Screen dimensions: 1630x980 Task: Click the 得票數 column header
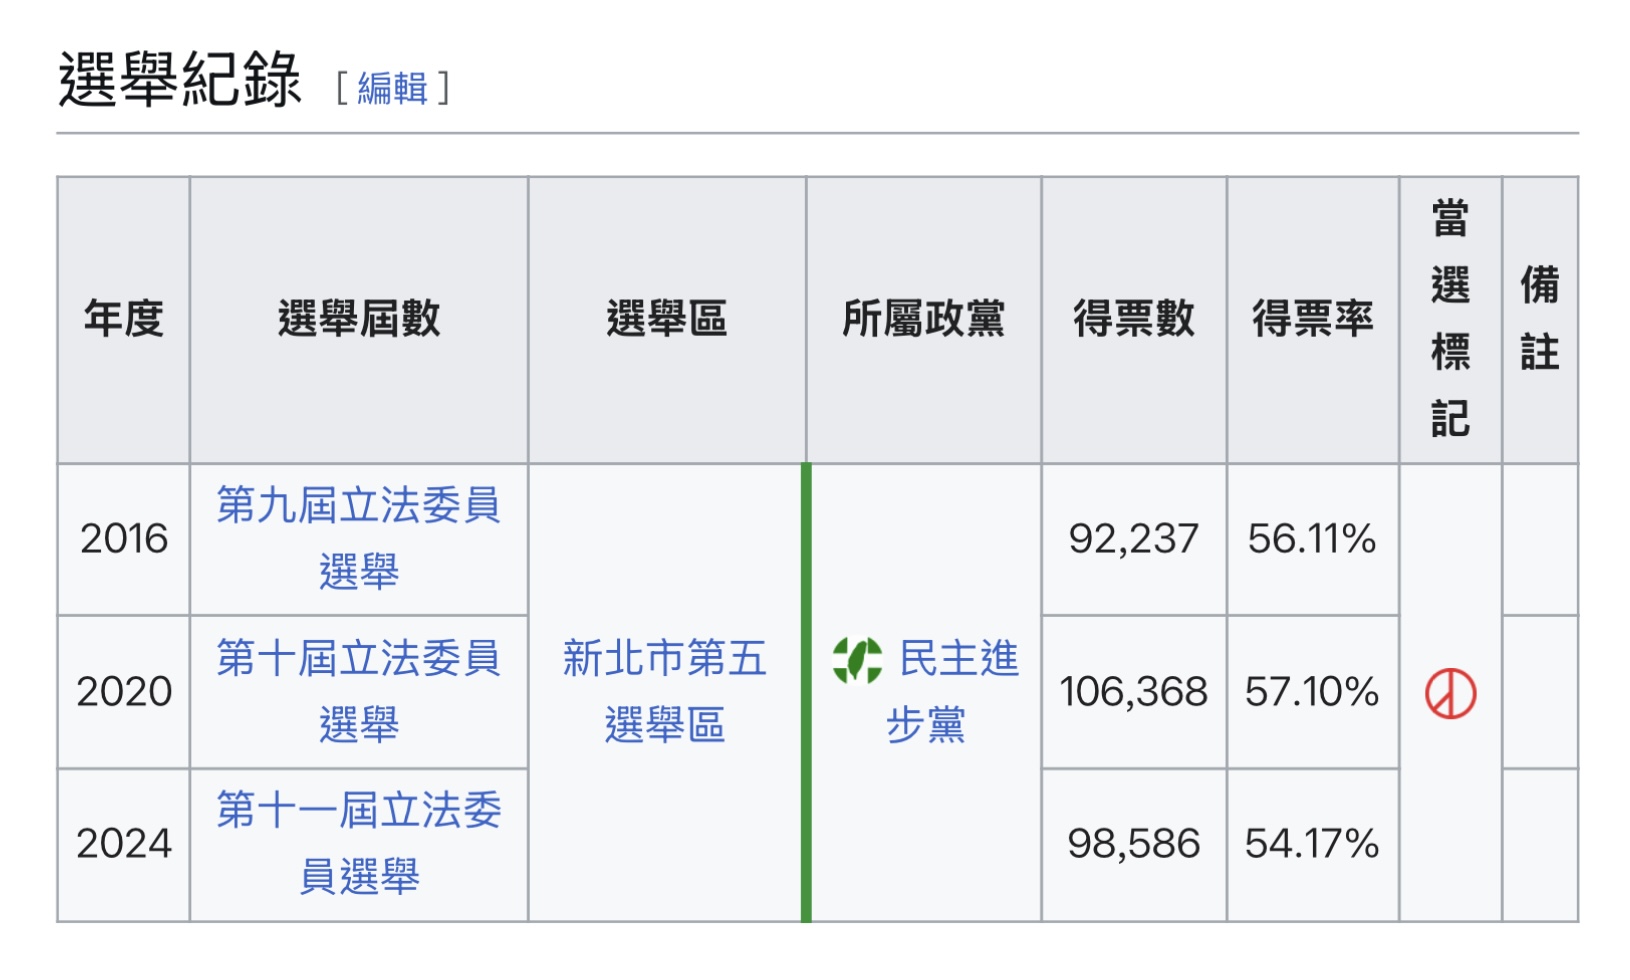coord(1133,319)
